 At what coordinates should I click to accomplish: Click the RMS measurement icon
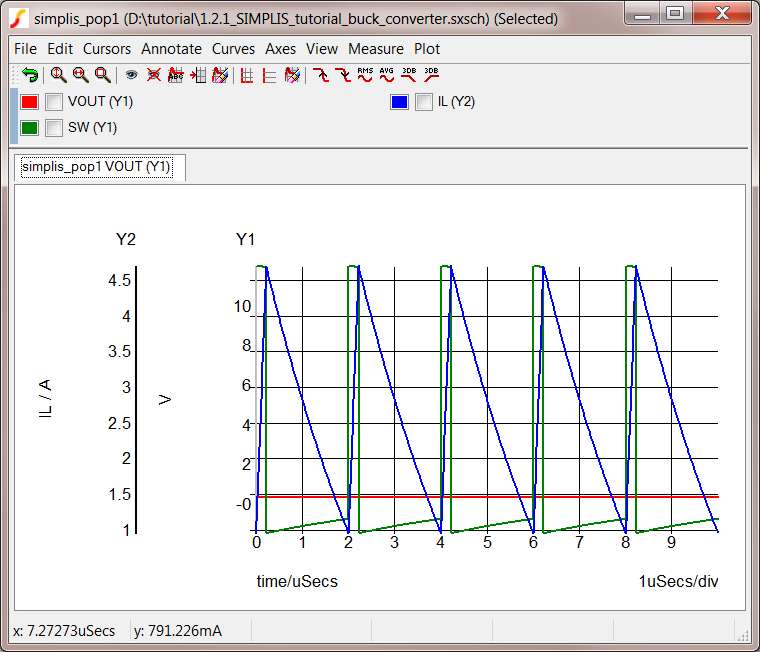(x=365, y=75)
